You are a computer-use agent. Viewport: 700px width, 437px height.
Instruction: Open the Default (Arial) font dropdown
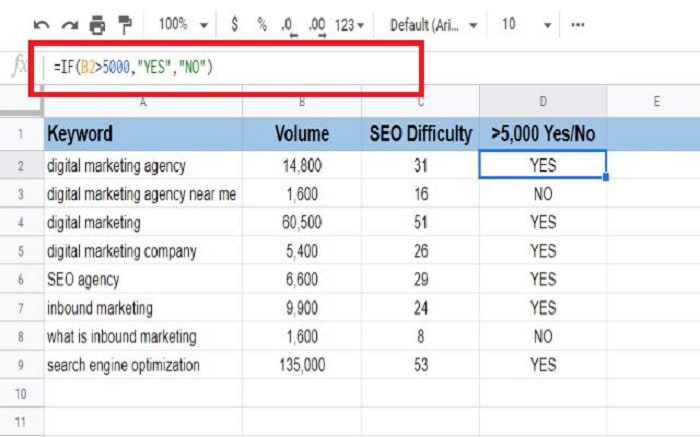pyautogui.click(x=433, y=24)
